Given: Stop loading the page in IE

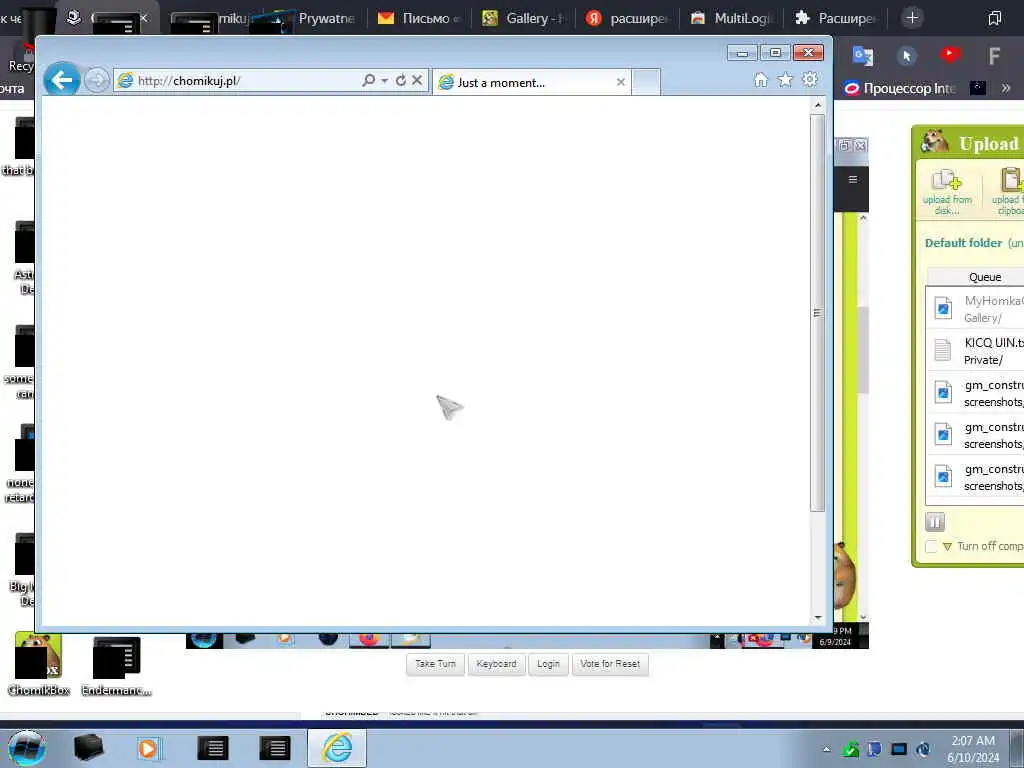Looking at the screenshot, I should 417,80.
